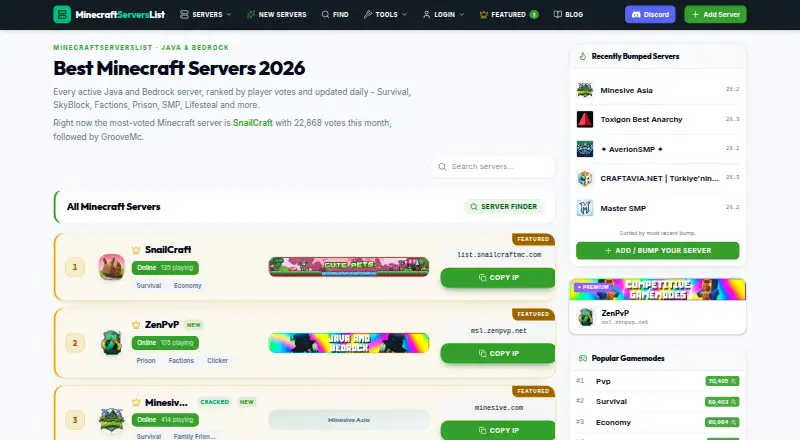
Task: Expand the Tools dropdown
Action: (x=385, y=14)
